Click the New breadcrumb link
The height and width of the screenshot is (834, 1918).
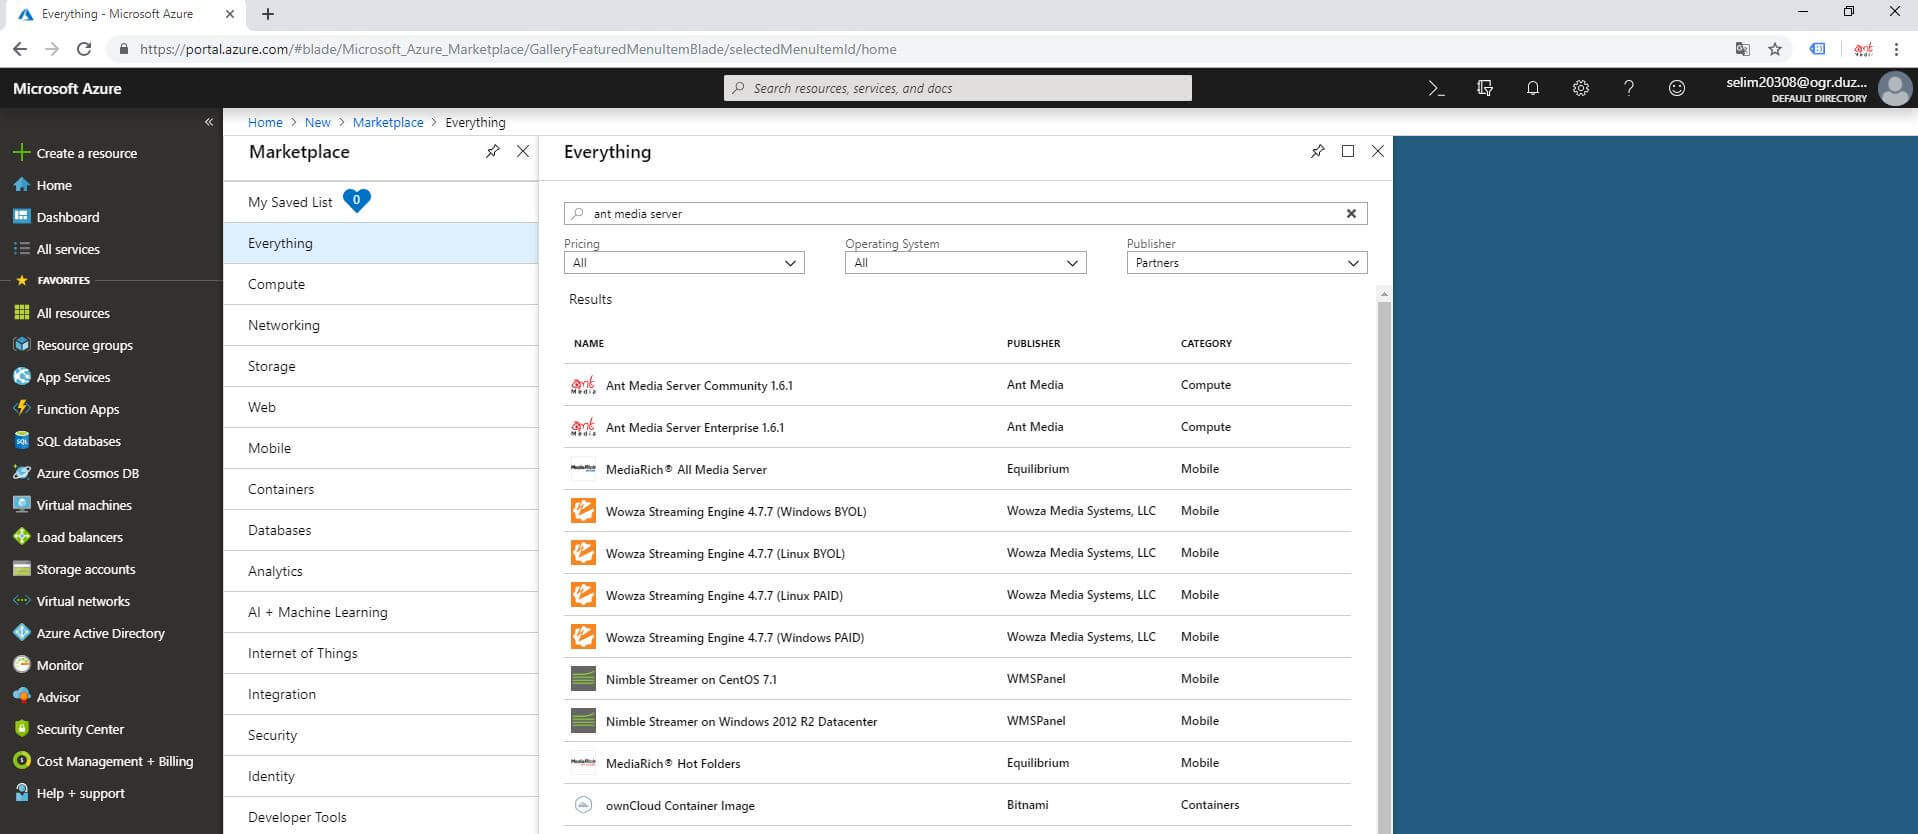coord(317,122)
